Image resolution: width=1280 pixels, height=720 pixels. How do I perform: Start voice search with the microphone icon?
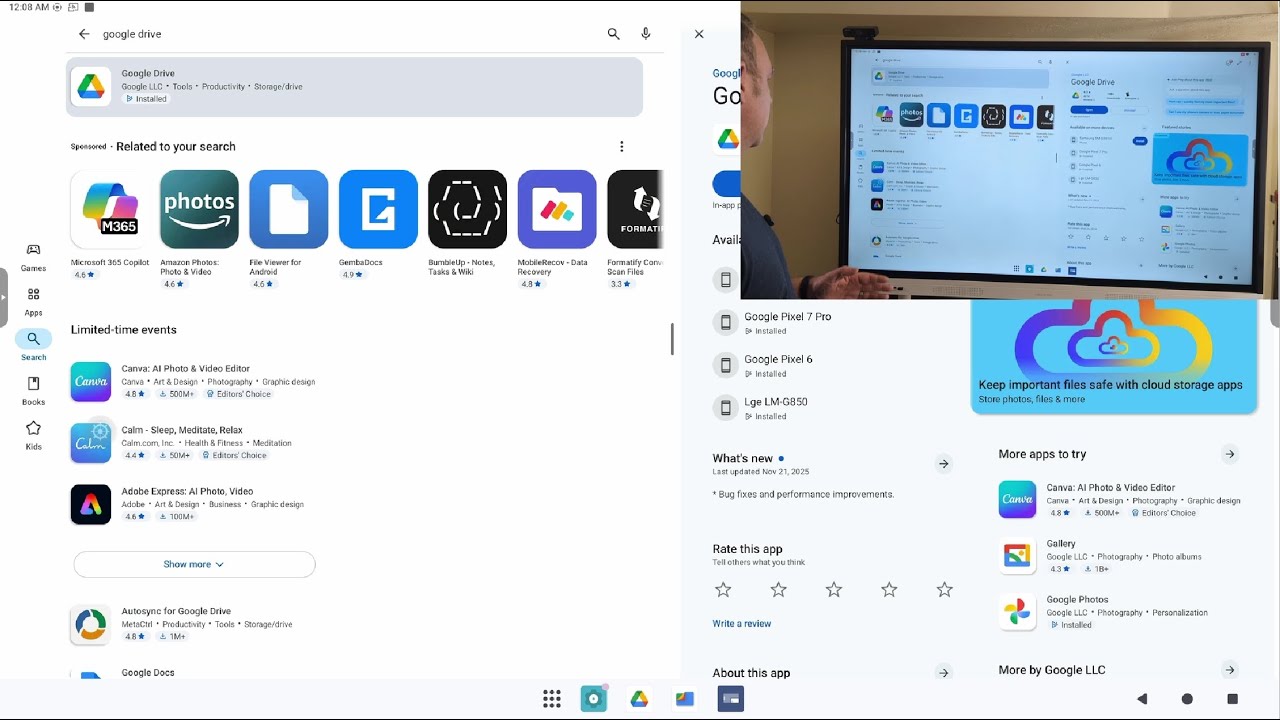pyautogui.click(x=646, y=34)
